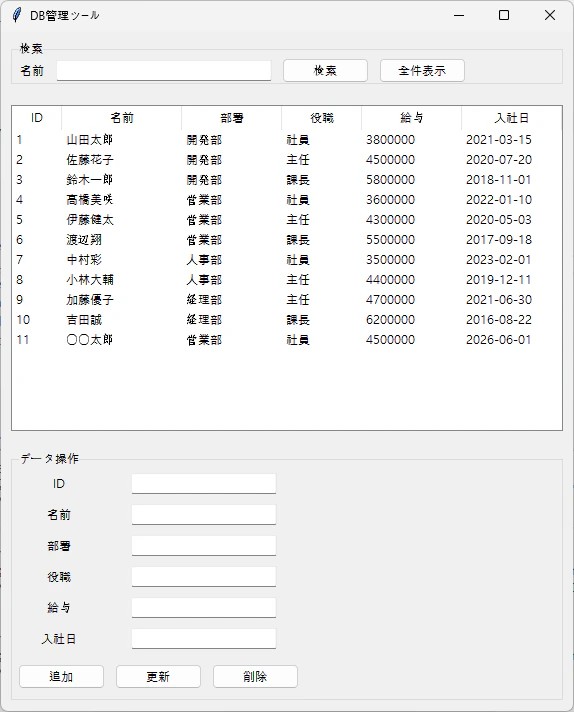The width and height of the screenshot is (574, 712).
Task: Click hire date 2026-06-01
Action: (499, 340)
